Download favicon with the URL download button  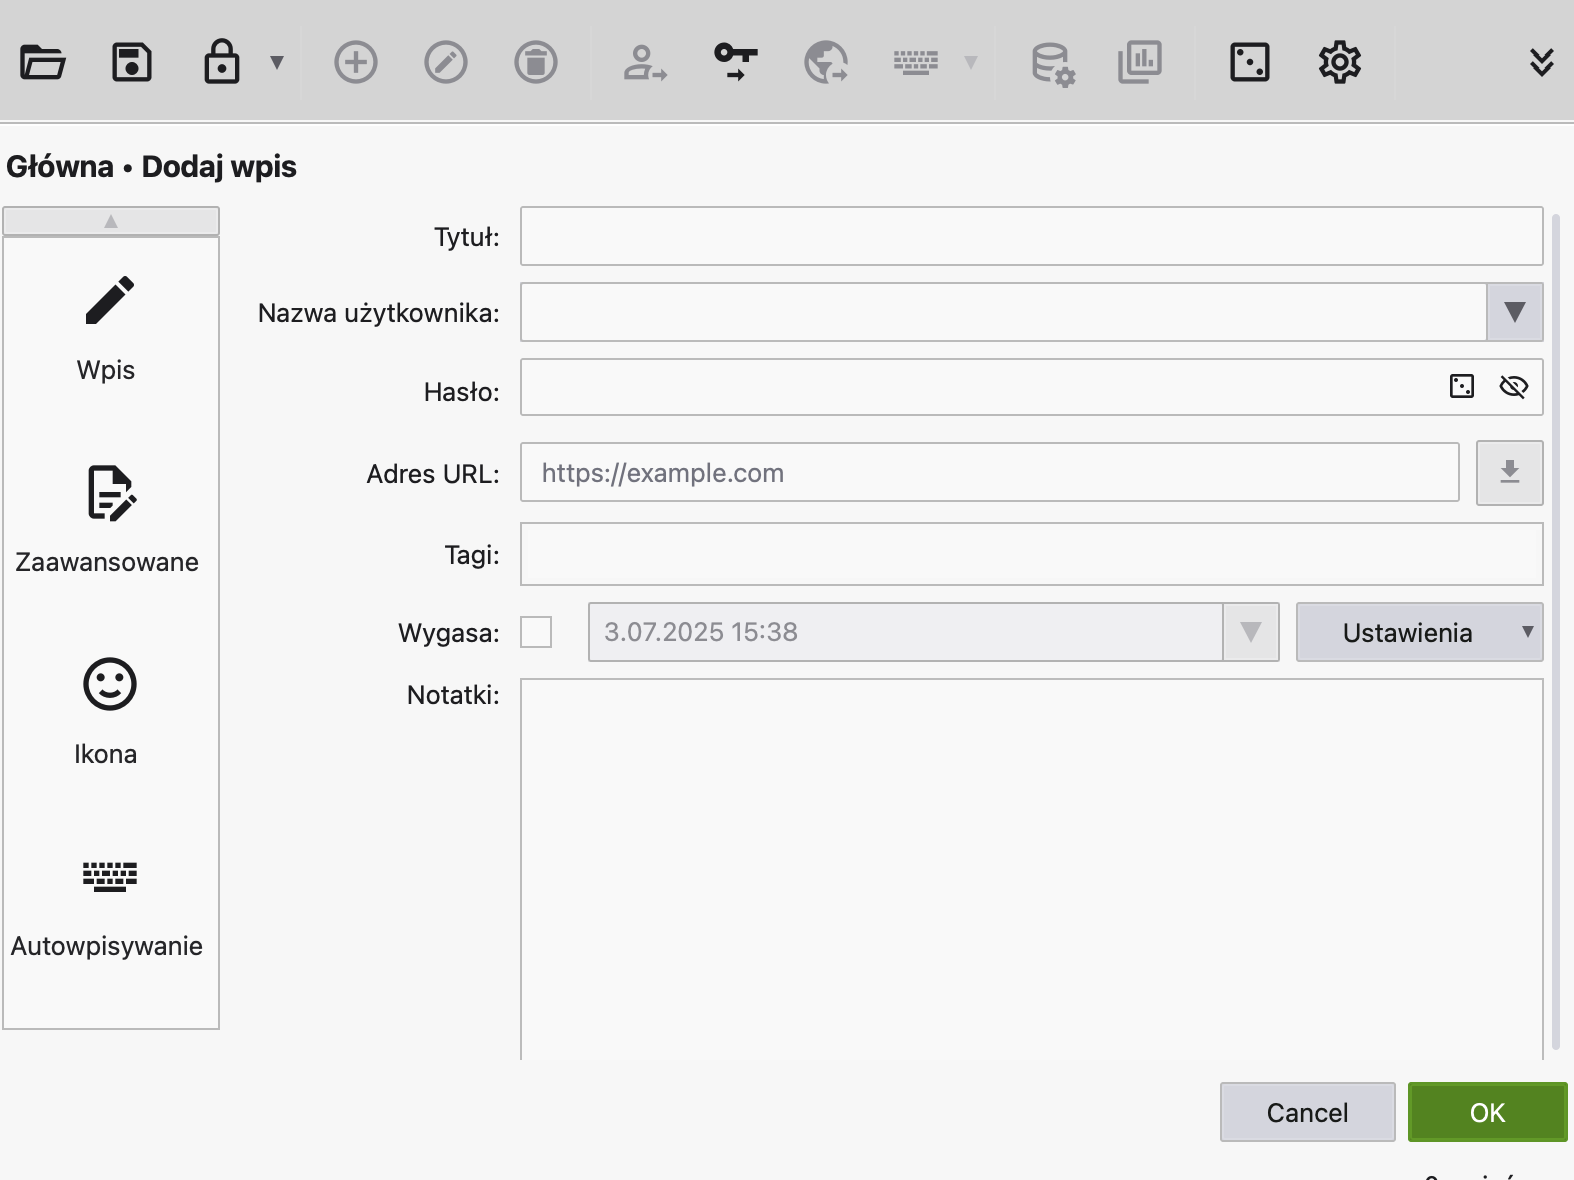coord(1509,472)
